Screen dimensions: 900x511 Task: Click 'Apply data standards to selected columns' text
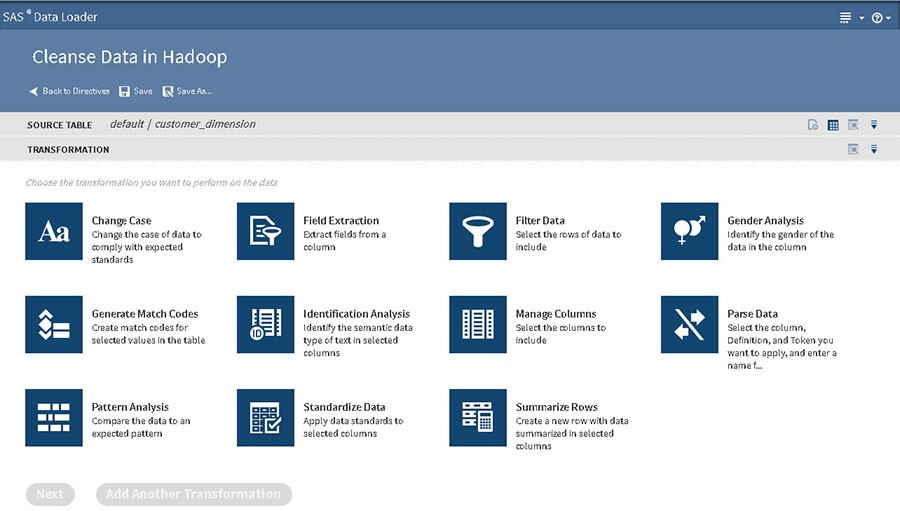coord(353,427)
